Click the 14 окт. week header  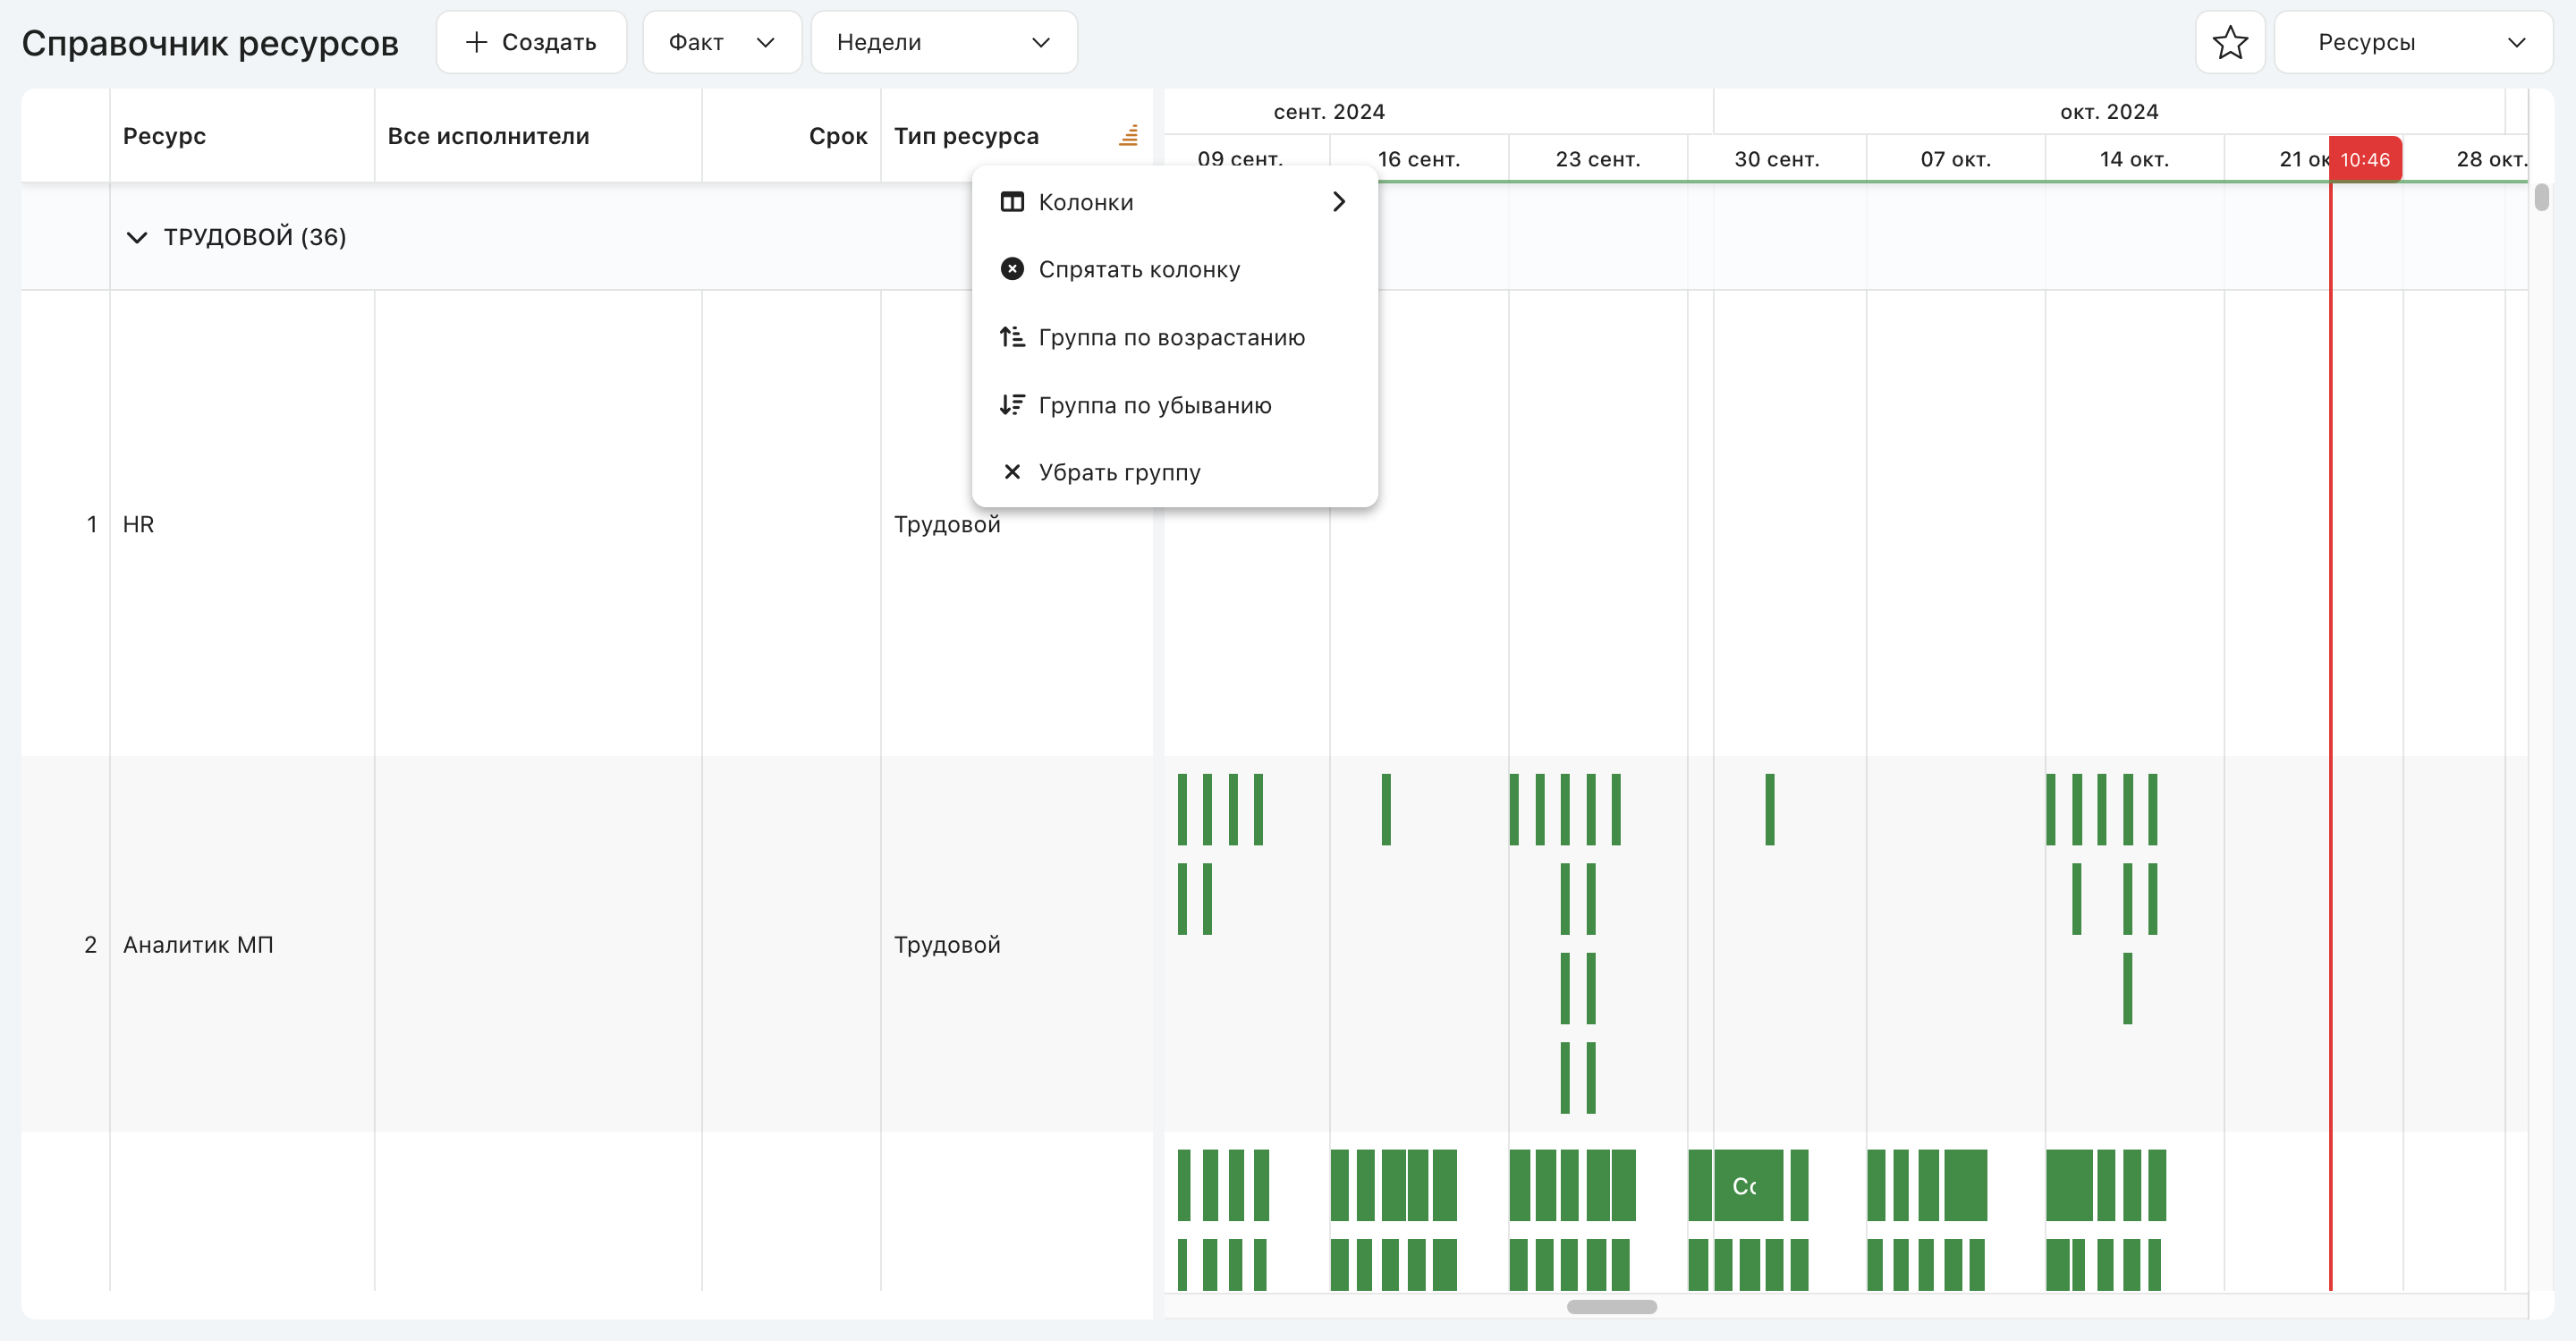click(2134, 159)
